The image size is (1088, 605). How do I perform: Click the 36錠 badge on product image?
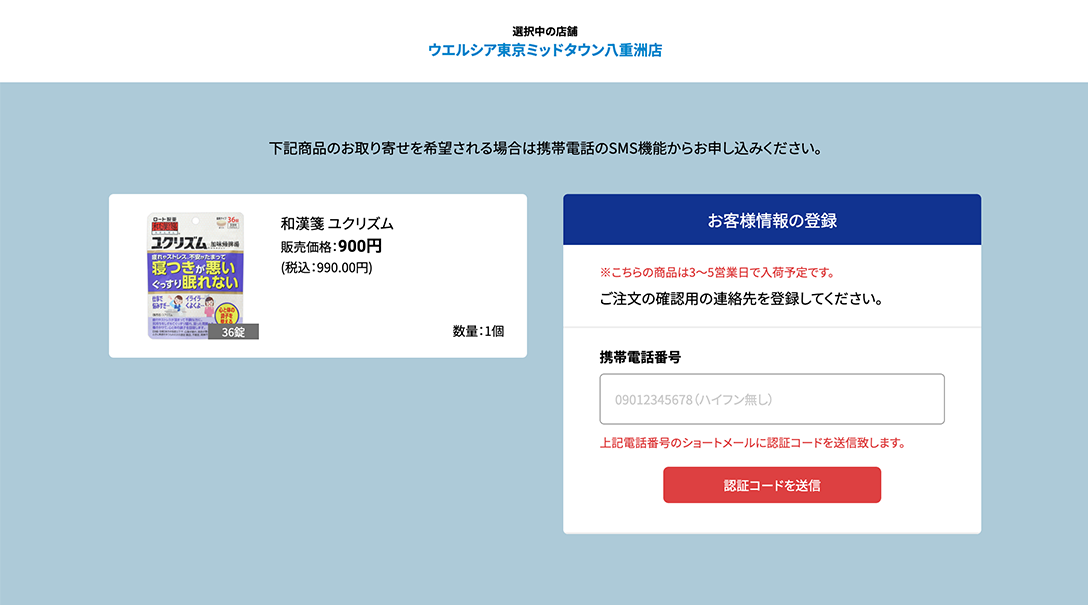[233, 332]
